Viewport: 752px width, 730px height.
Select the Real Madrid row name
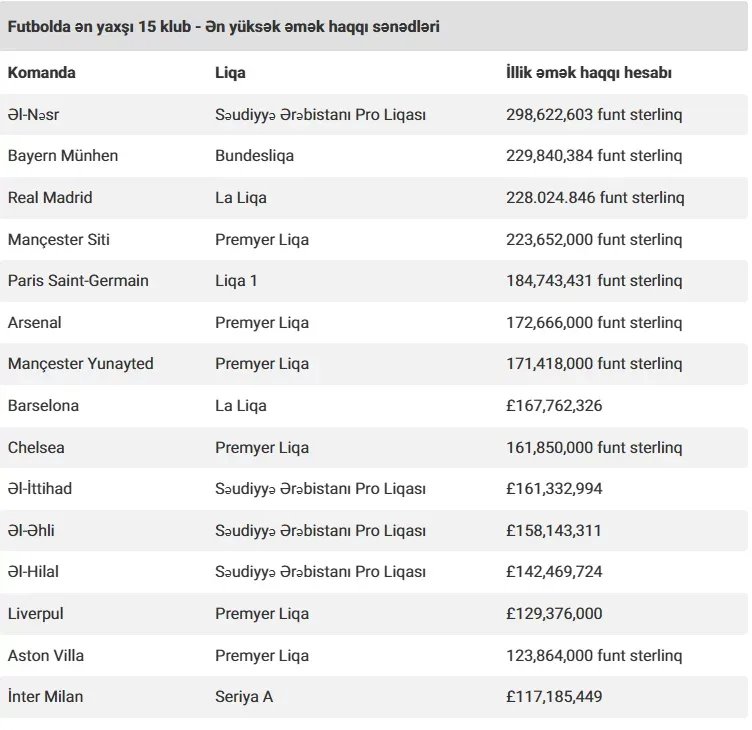(x=49, y=198)
